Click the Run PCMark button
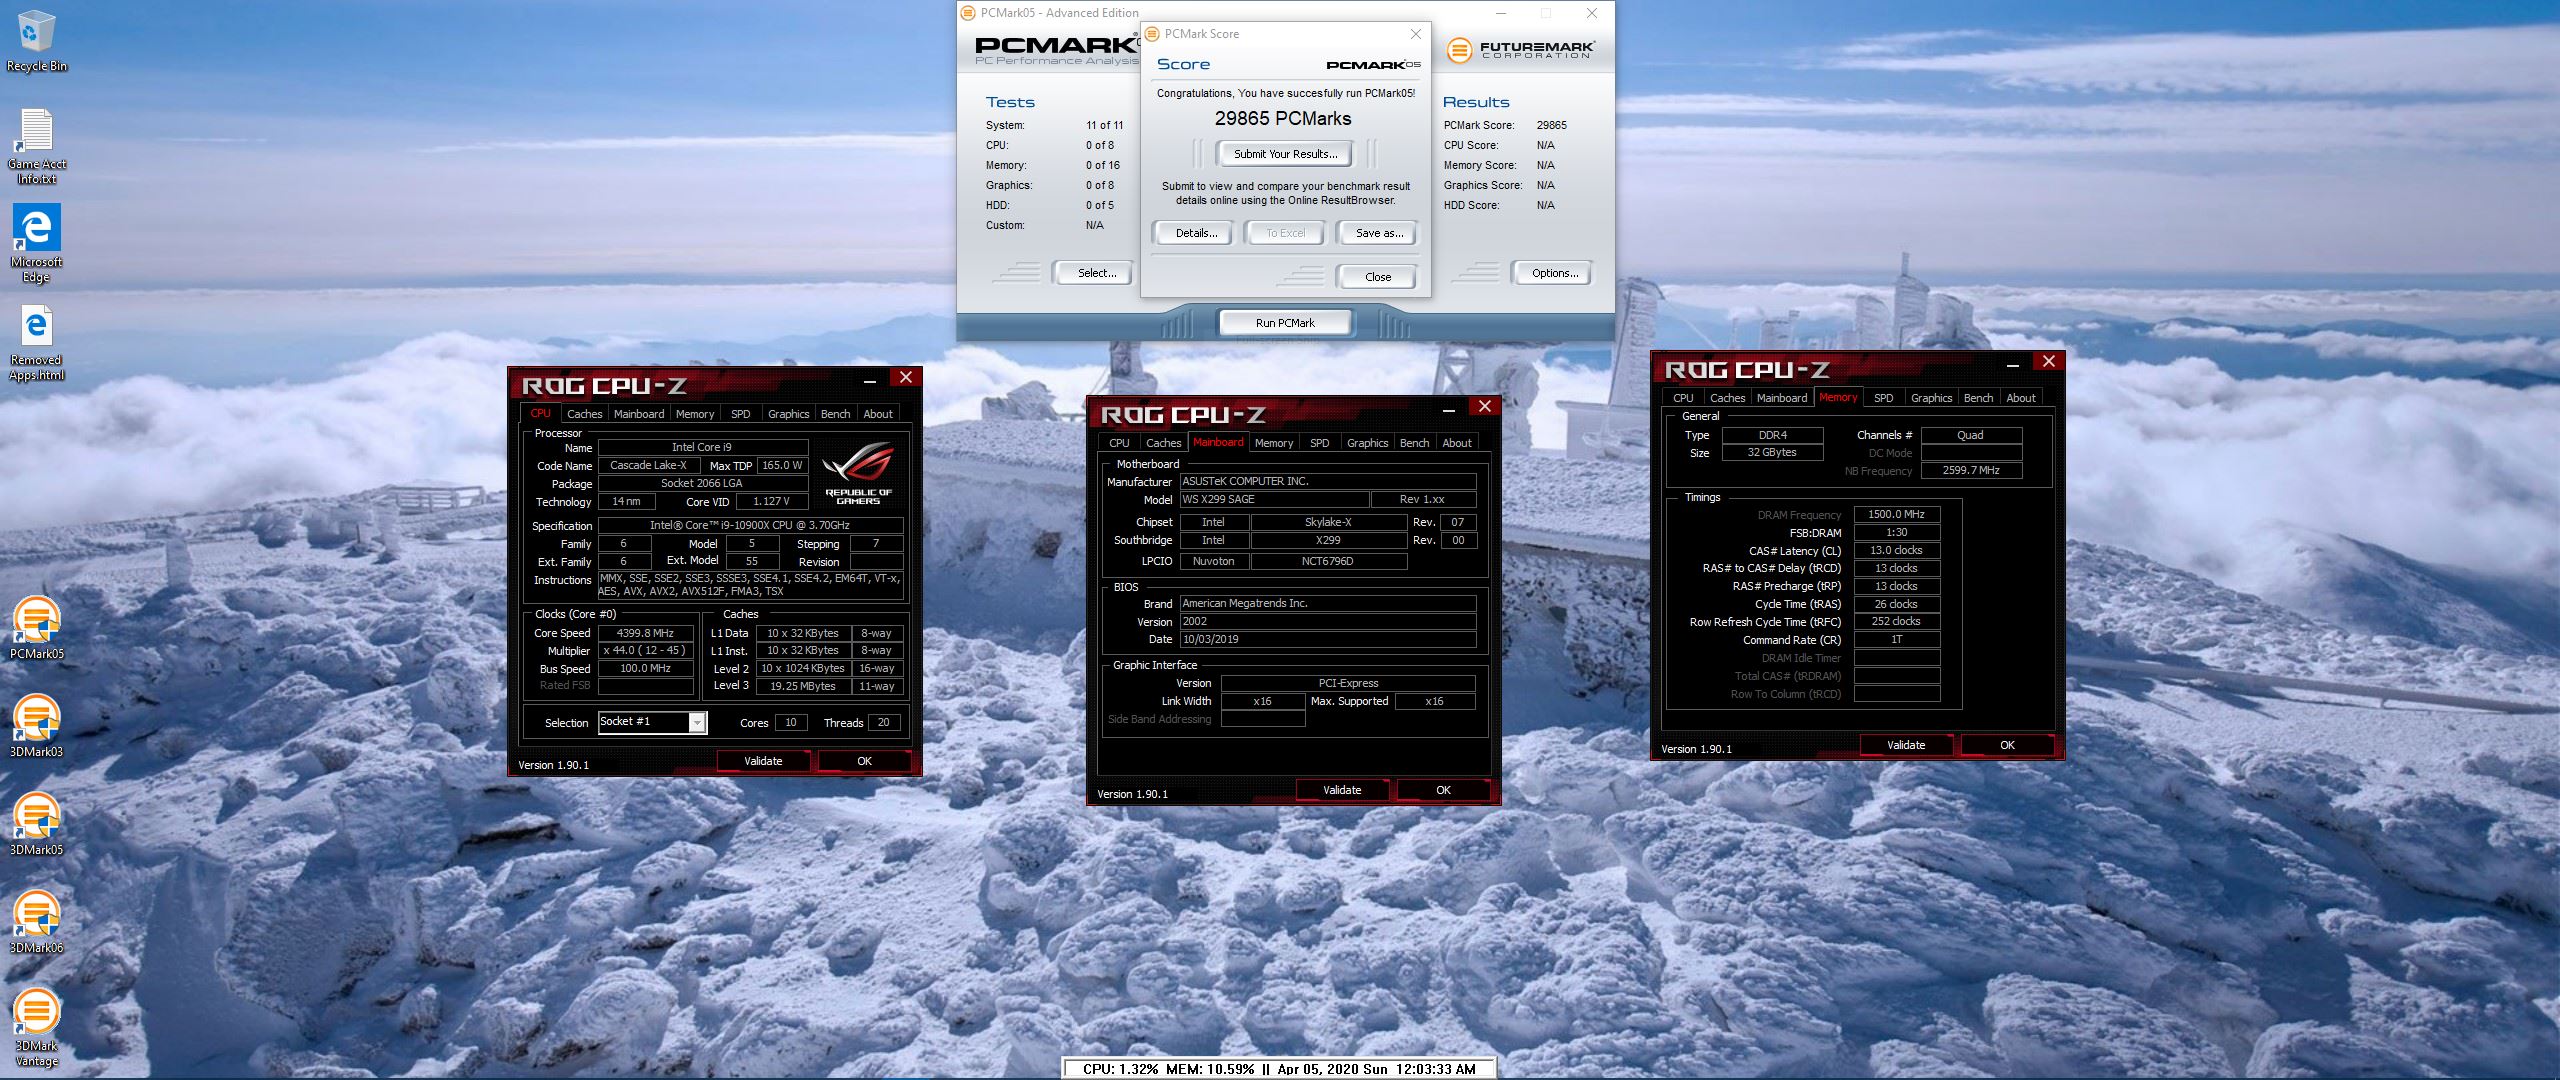 click(x=1285, y=323)
